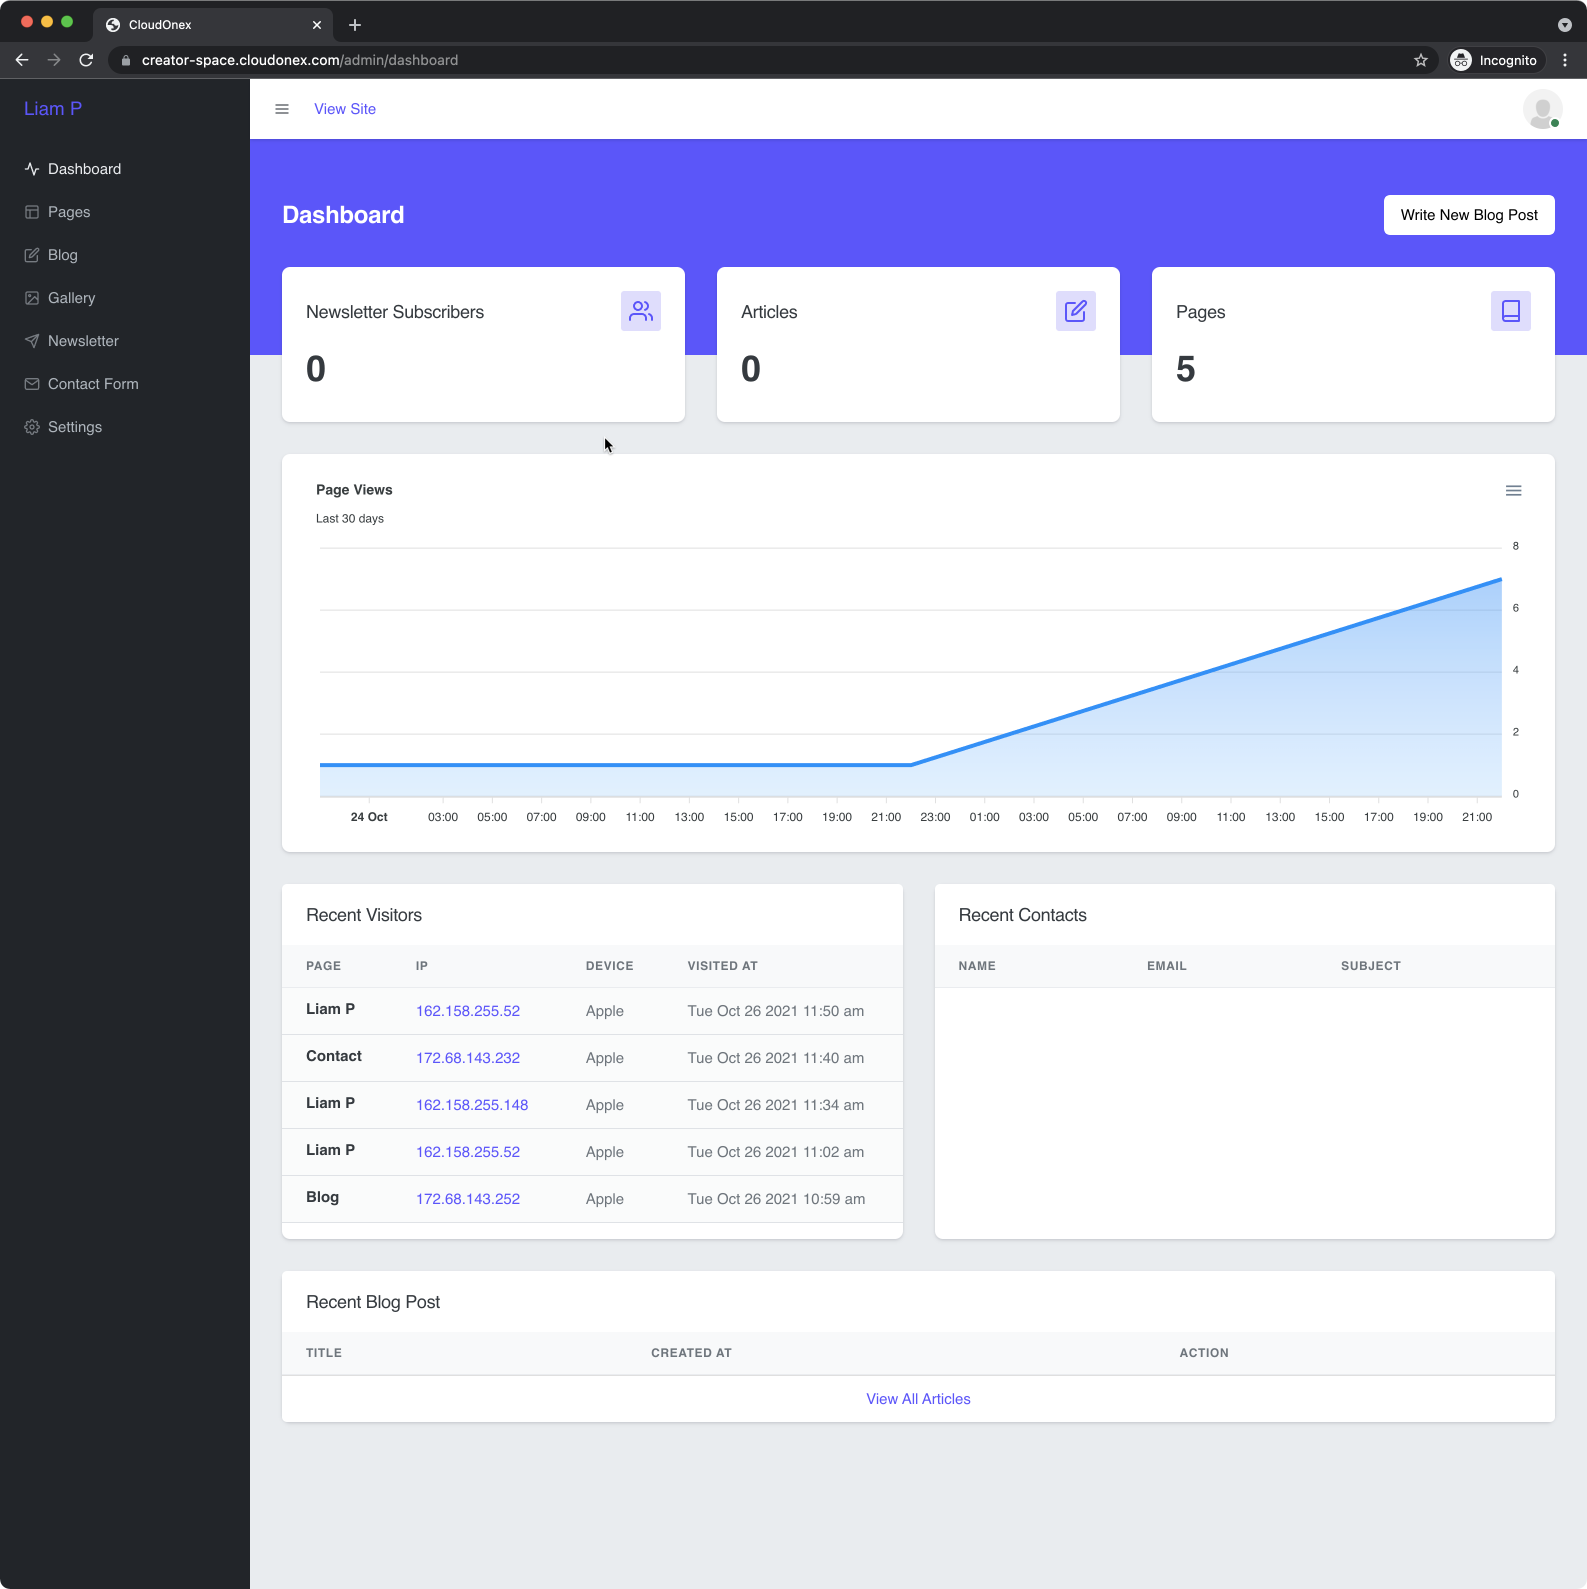1587x1589 pixels.
Task: Open IP 162.158.255.52 visited 11:02 am
Action: point(468,1152)
